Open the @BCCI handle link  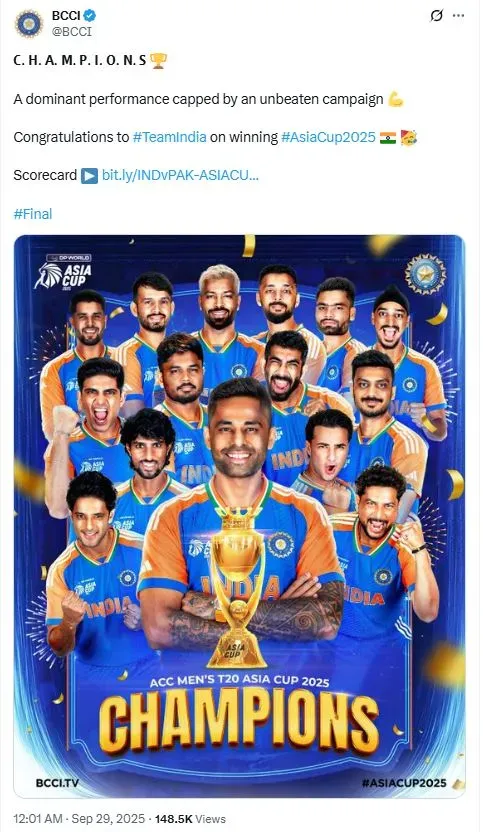72,32
